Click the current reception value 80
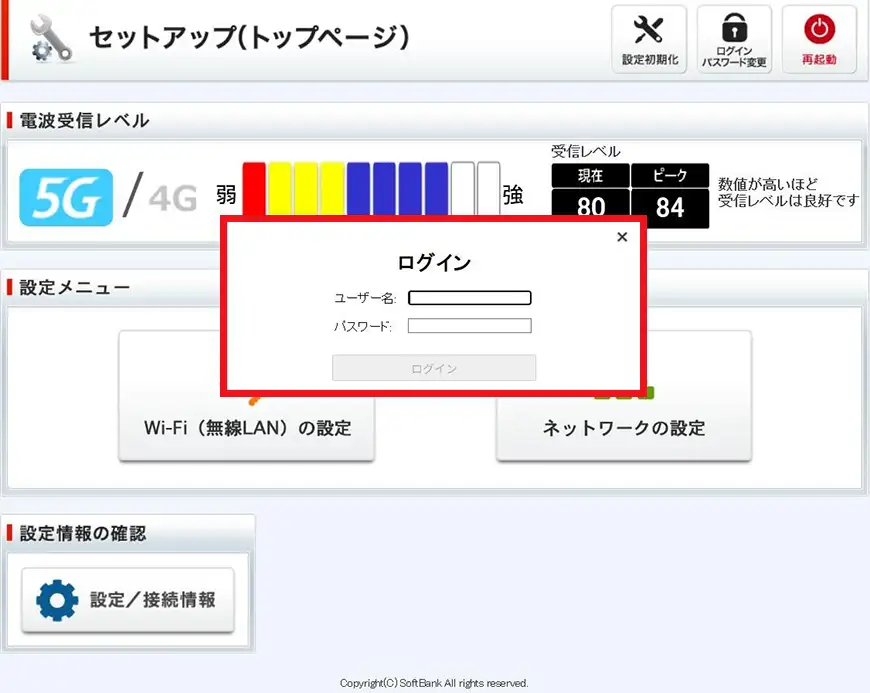 [x=590, y=208]
